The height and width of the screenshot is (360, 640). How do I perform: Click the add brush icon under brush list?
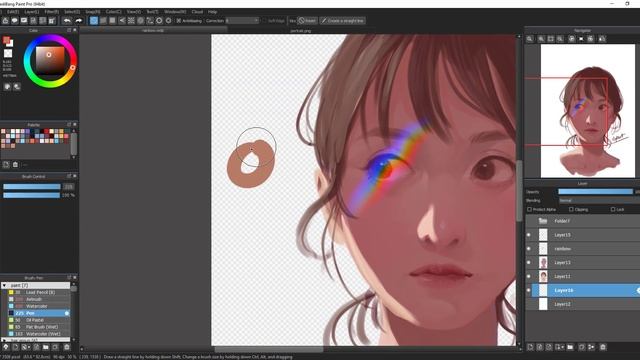coord(15,347)
